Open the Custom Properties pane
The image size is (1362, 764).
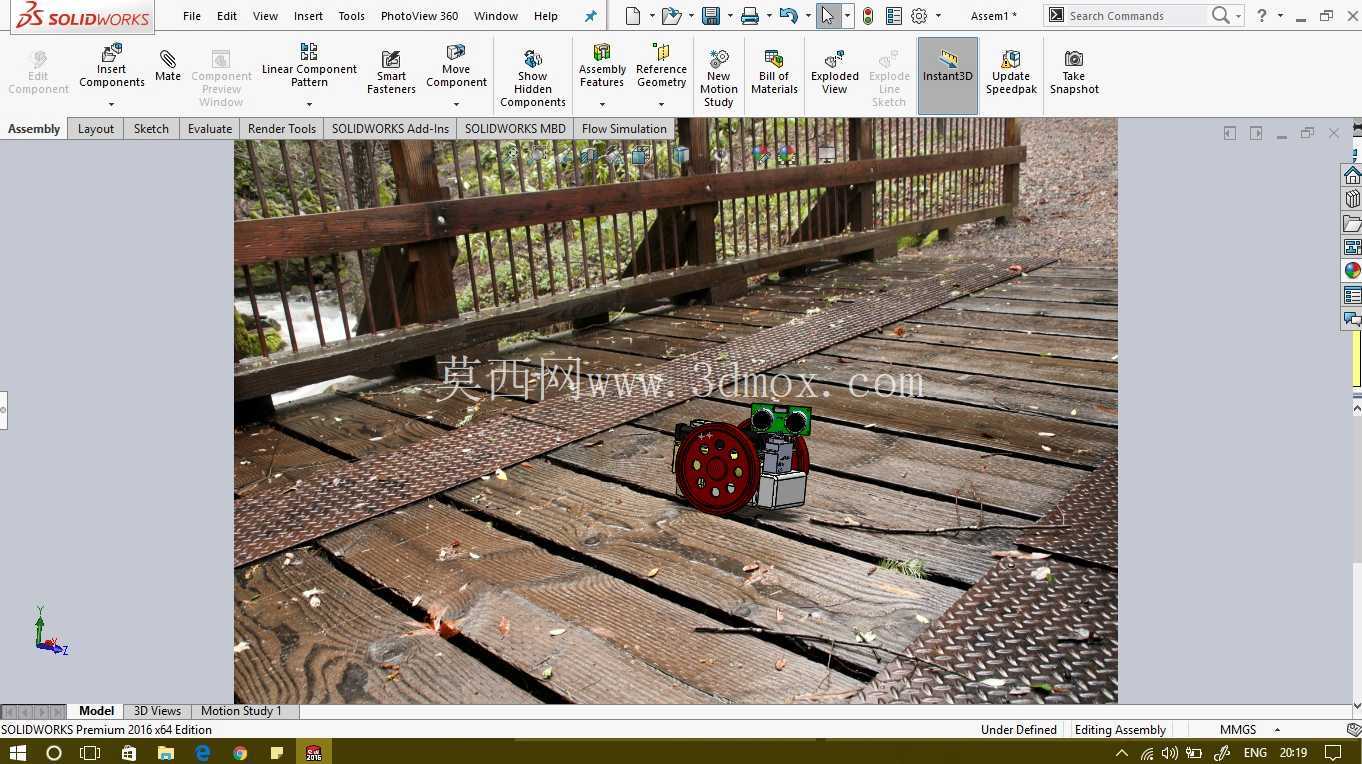pos(1352,295)
